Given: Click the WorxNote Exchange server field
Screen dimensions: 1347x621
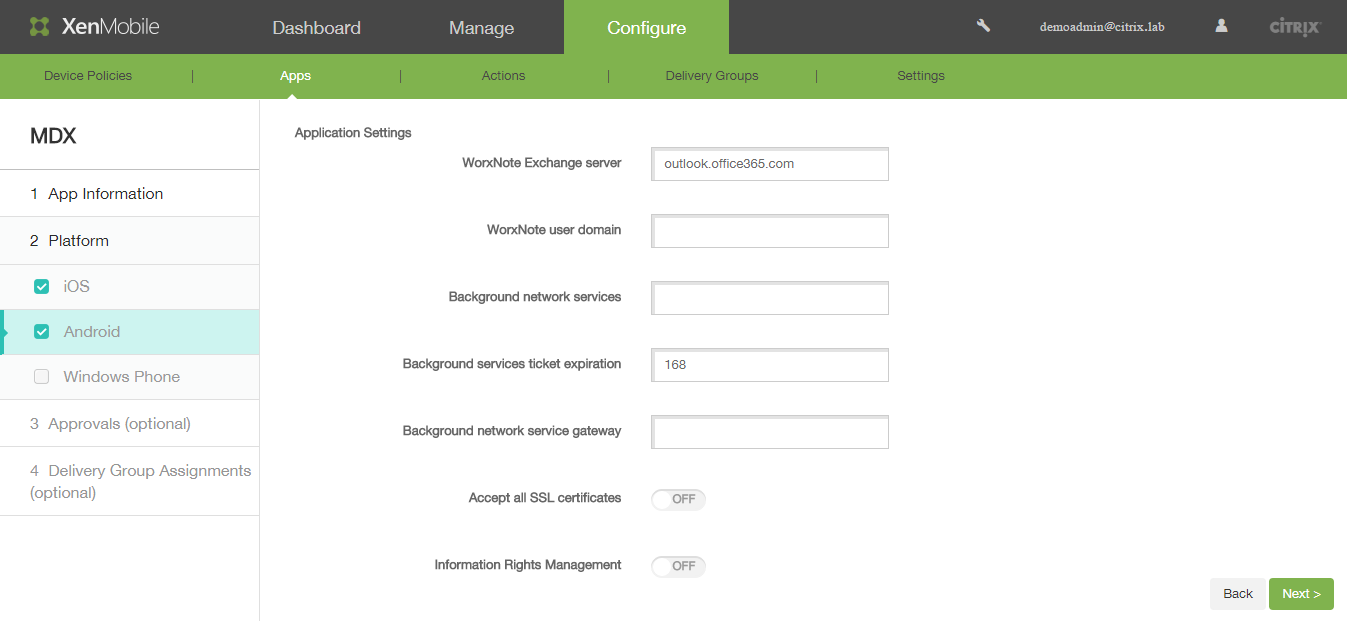Looking at the screenshot, I should (x=769, y=165).
